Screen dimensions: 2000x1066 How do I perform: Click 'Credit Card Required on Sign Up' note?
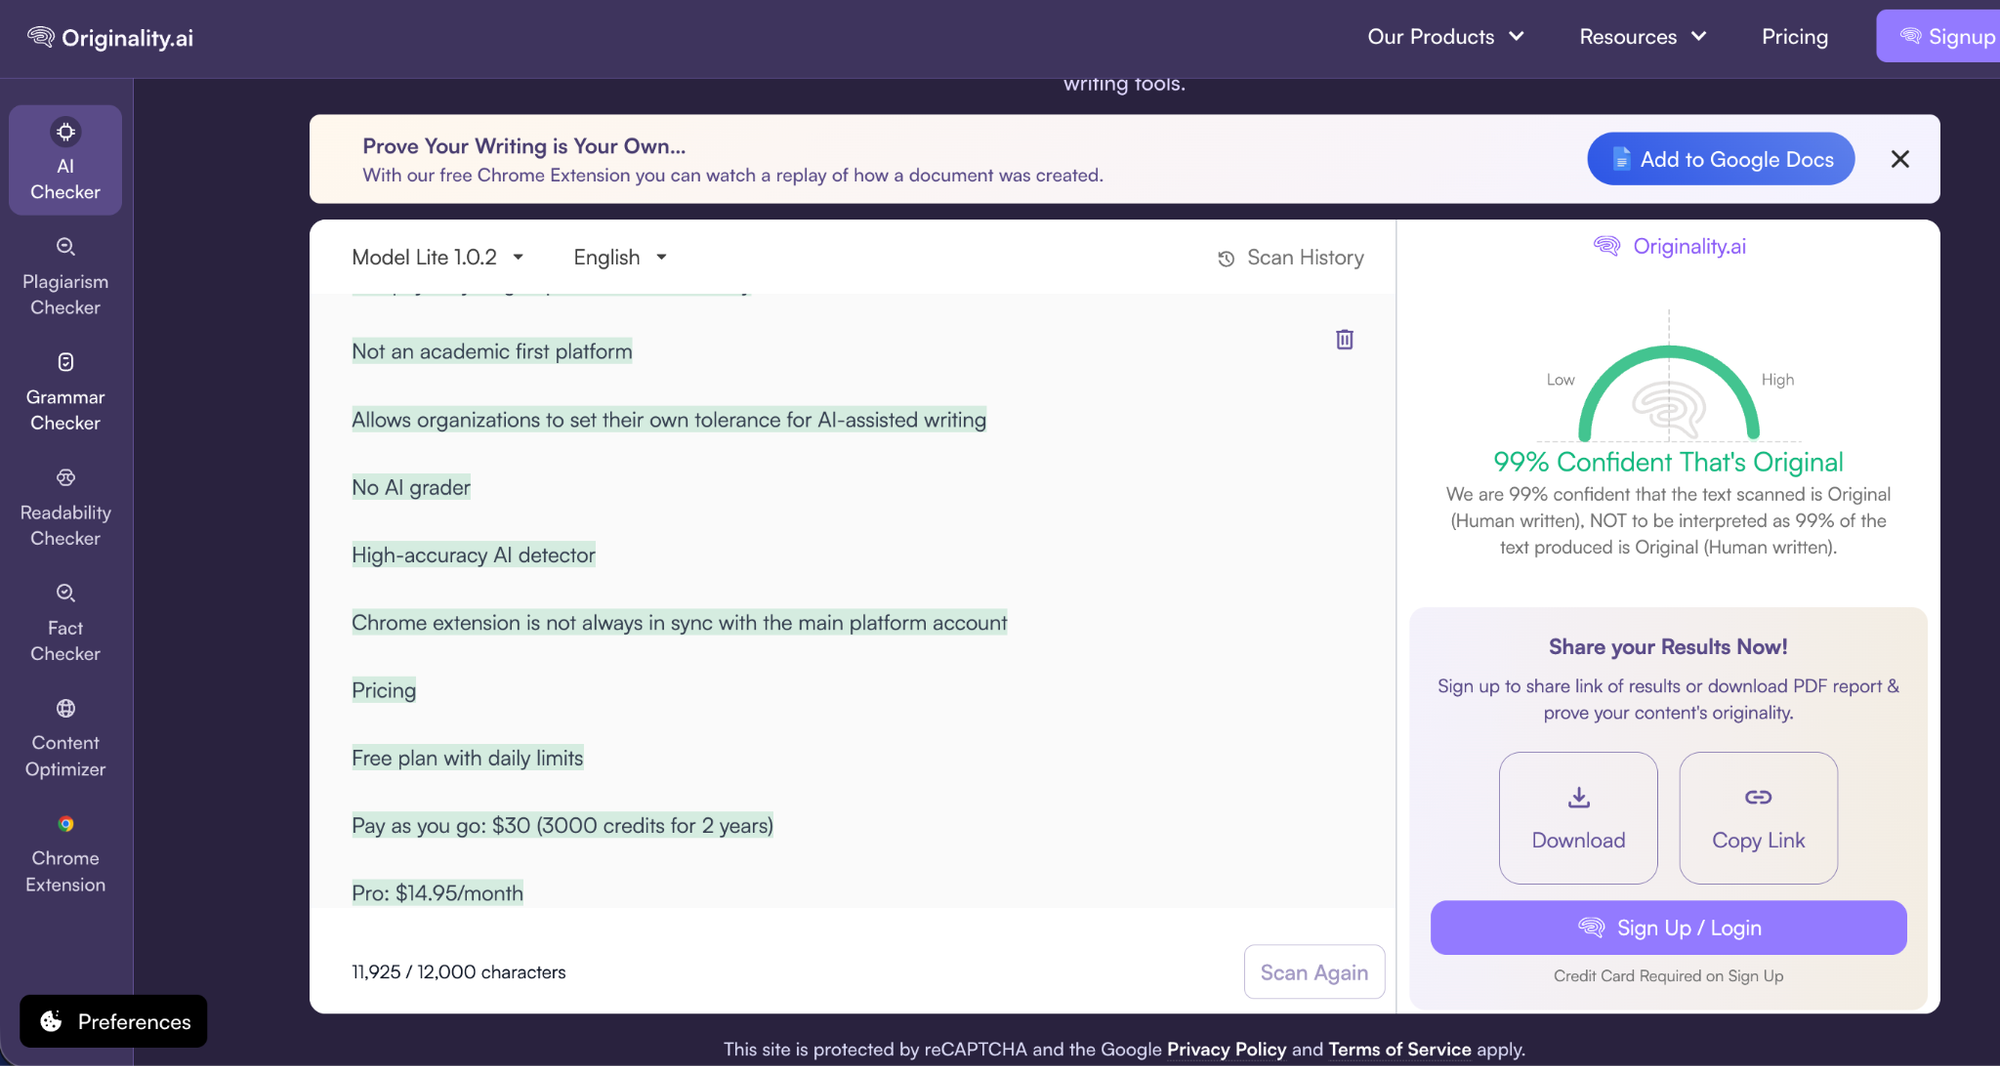pos(1668,976)
